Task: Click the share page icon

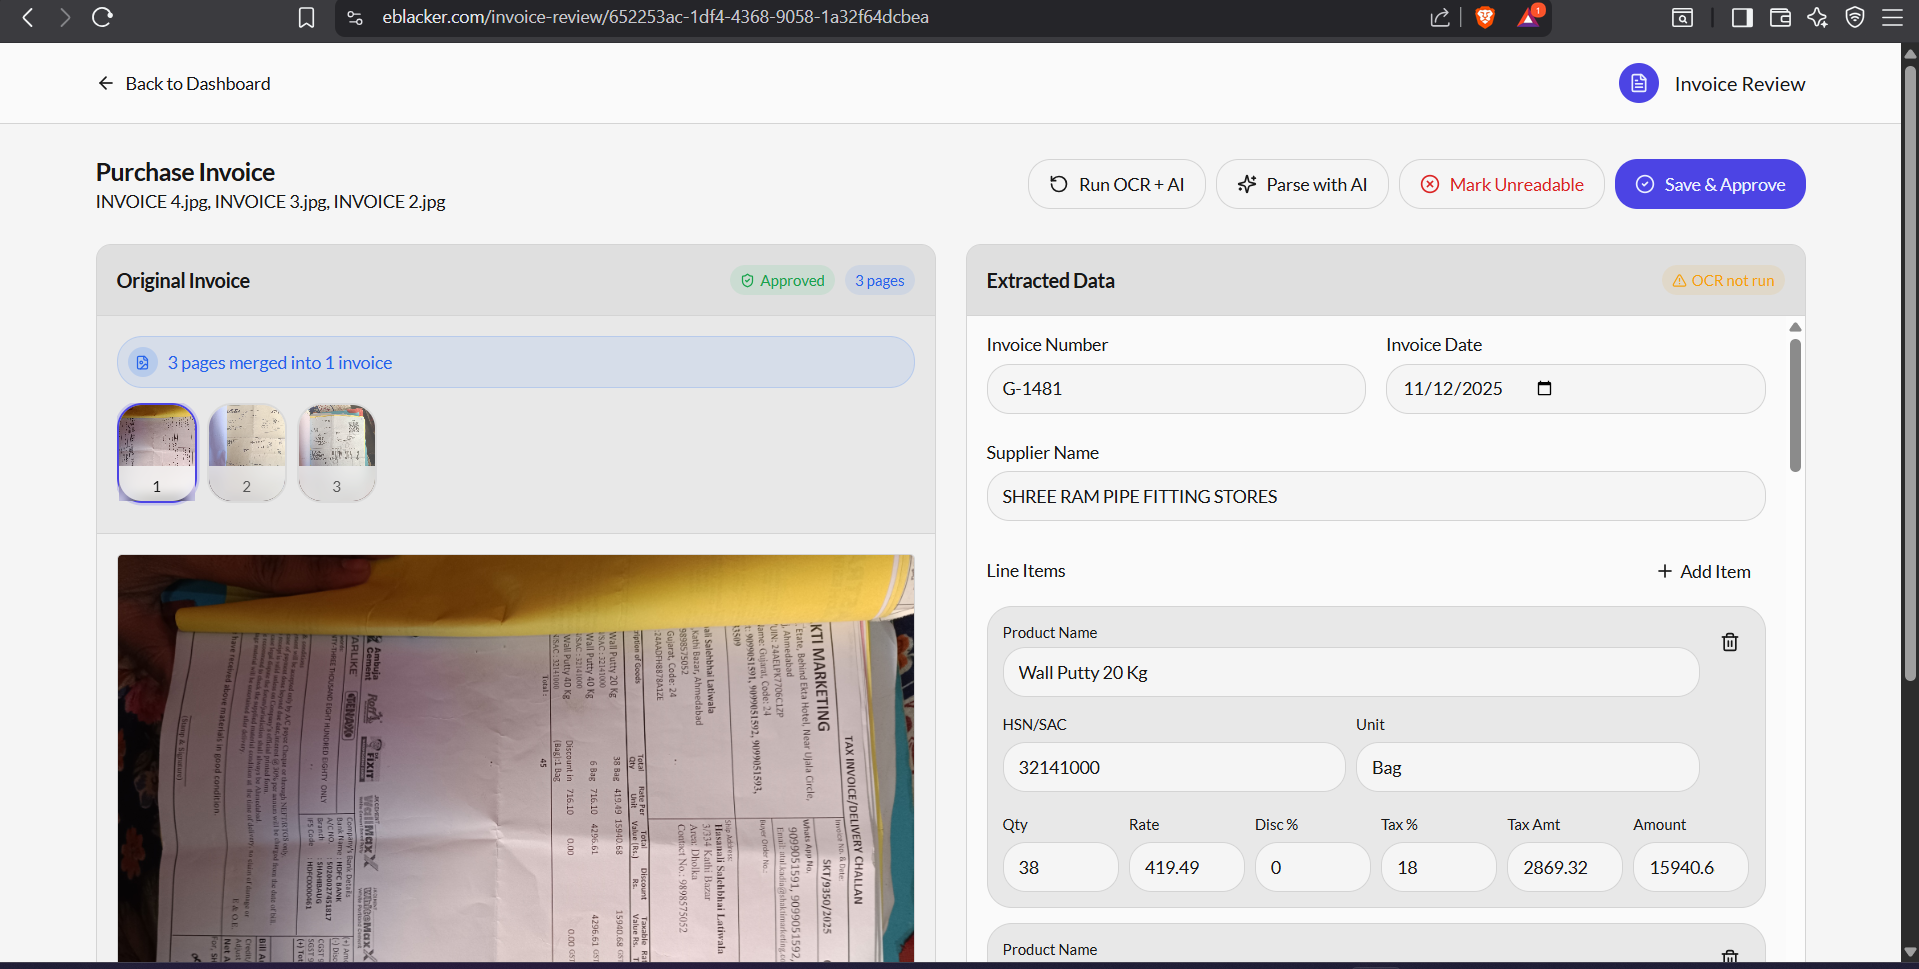Action: click(1440, 17)
